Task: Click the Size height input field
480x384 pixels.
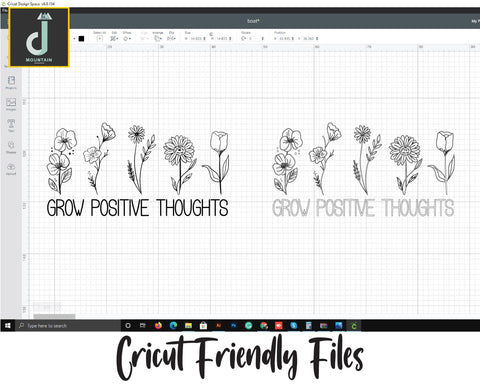Action: tap(222, 39)
